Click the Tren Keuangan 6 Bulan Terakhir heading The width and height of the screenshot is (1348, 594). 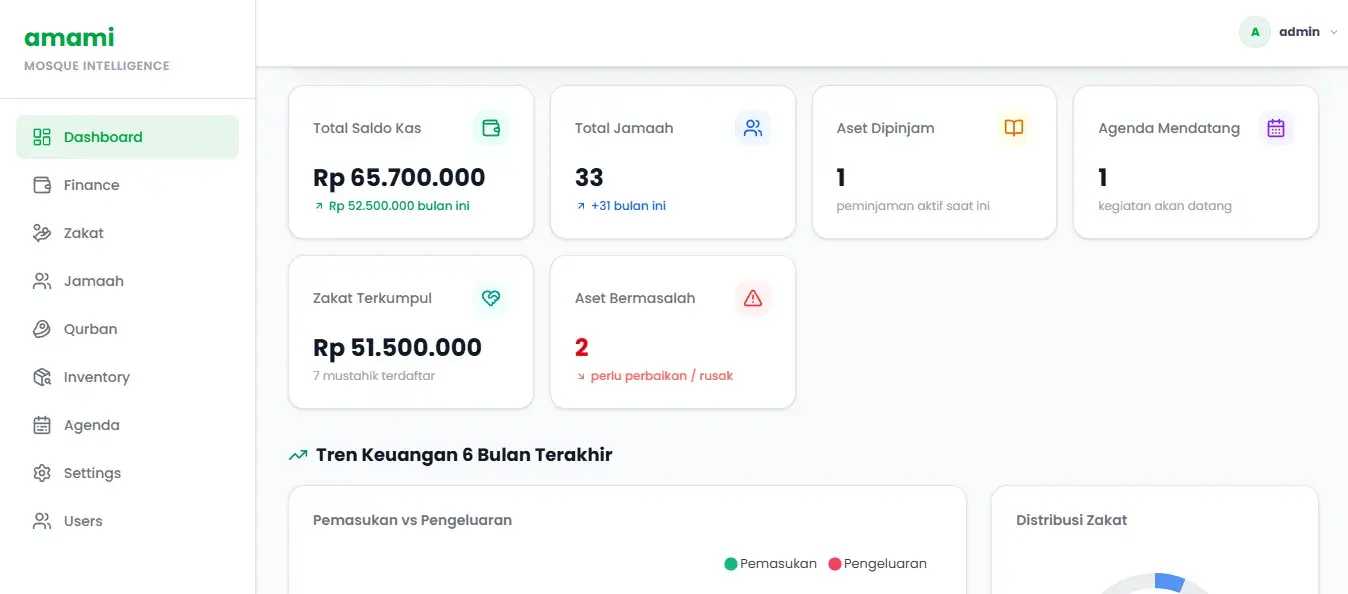464,455
